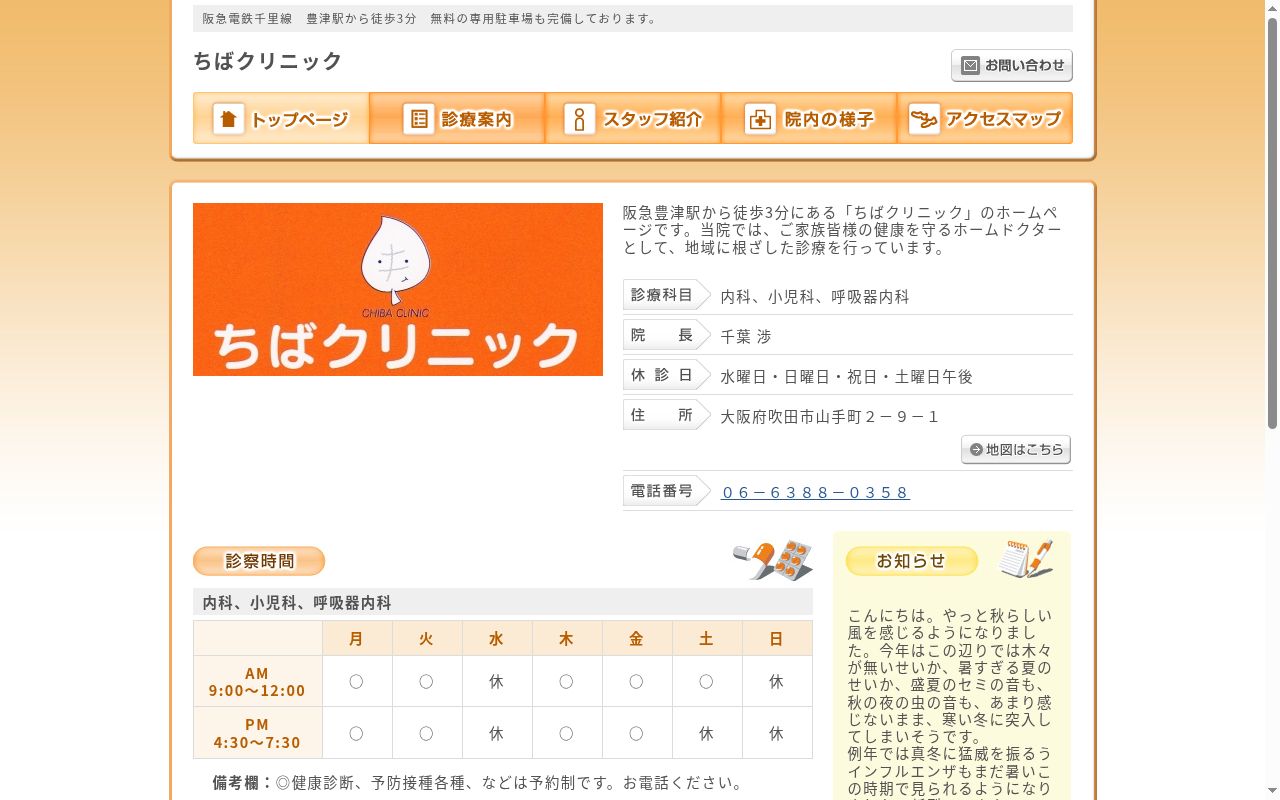
Task: Click the notepad and pencil icon
Action: [1026, 558]
